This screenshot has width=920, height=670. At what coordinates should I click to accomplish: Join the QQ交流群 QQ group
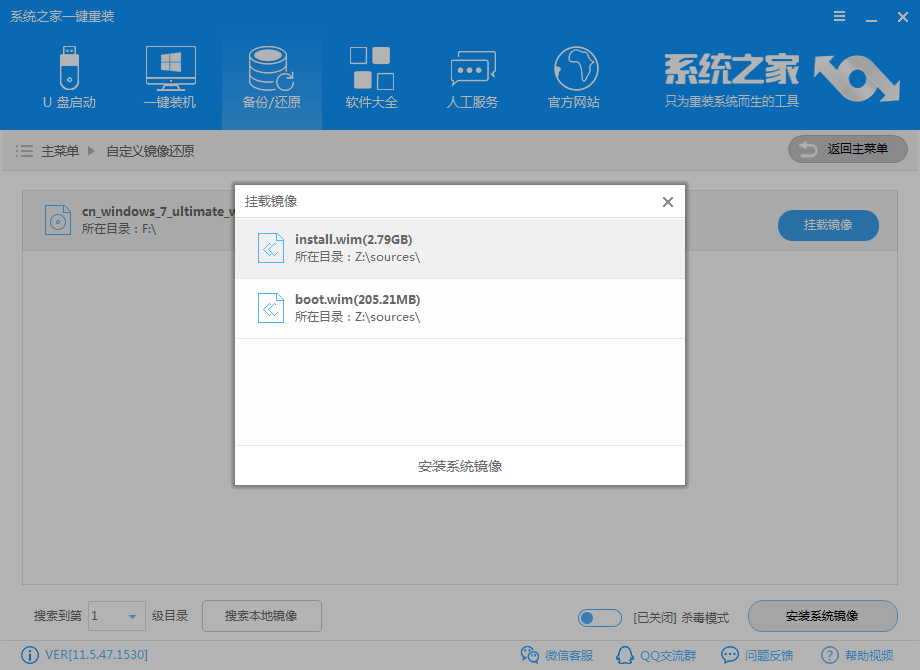click(655, 655)
